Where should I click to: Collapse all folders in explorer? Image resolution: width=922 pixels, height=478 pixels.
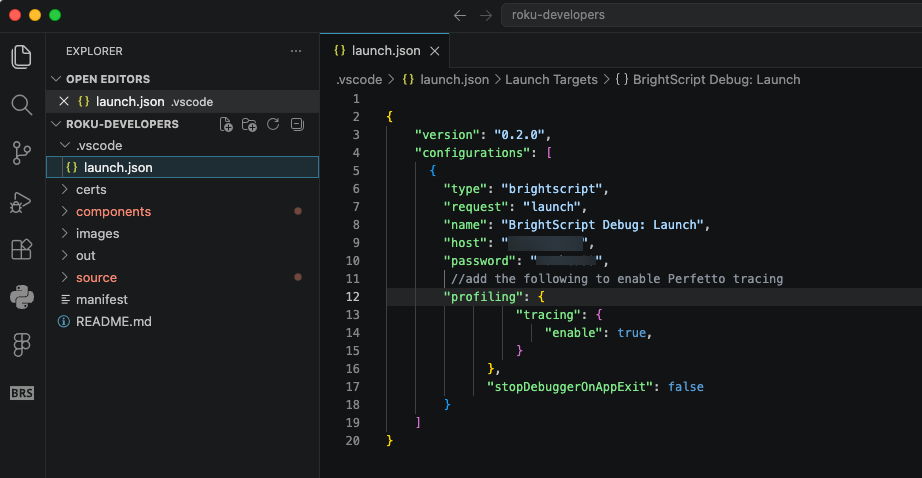[x=296, y=124]
